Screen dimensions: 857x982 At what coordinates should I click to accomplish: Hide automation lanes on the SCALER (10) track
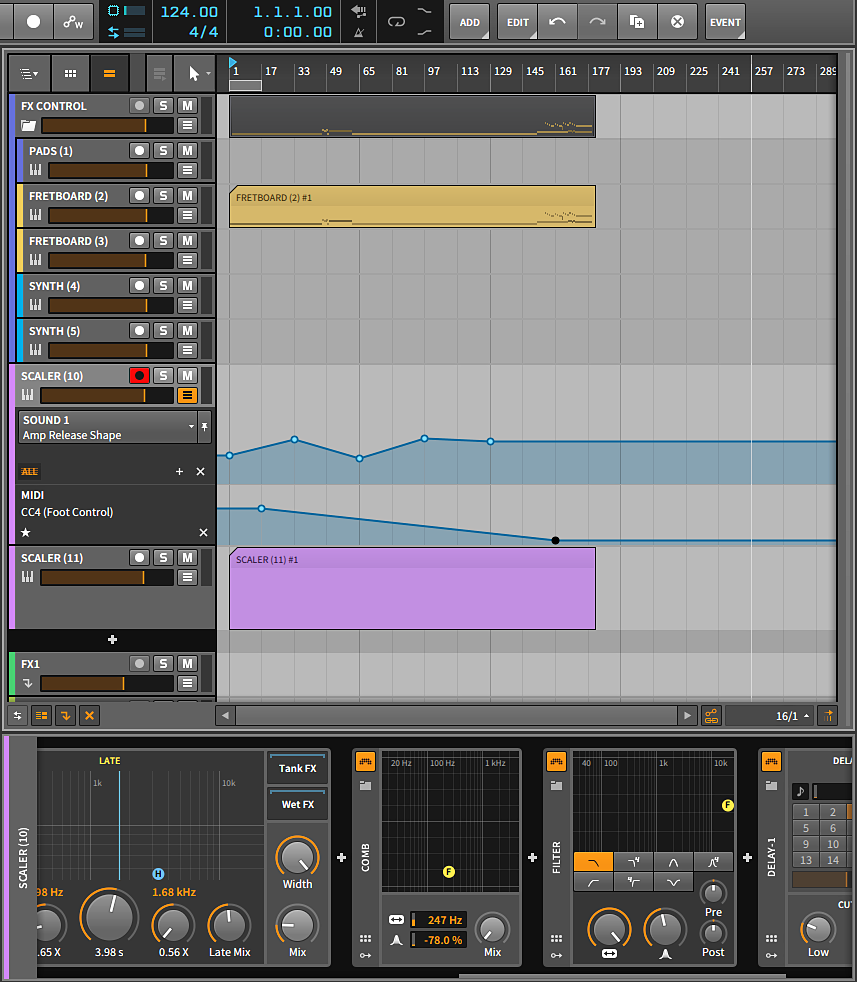[187, 395]
